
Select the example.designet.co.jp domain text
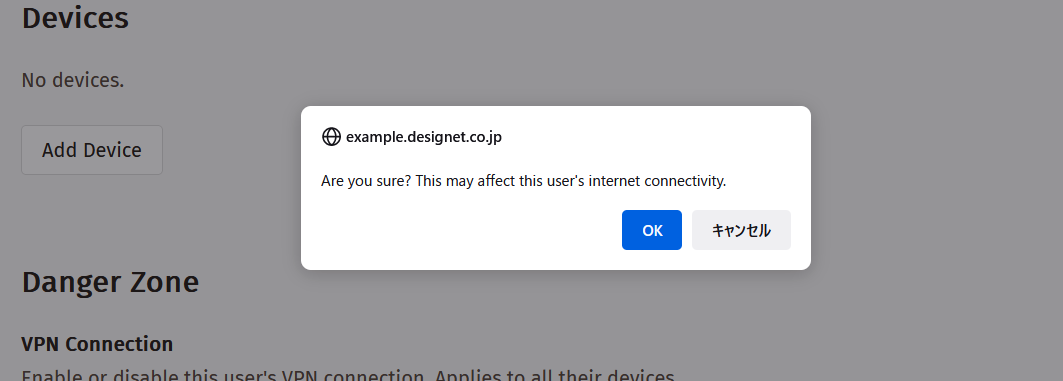[424, 137]
